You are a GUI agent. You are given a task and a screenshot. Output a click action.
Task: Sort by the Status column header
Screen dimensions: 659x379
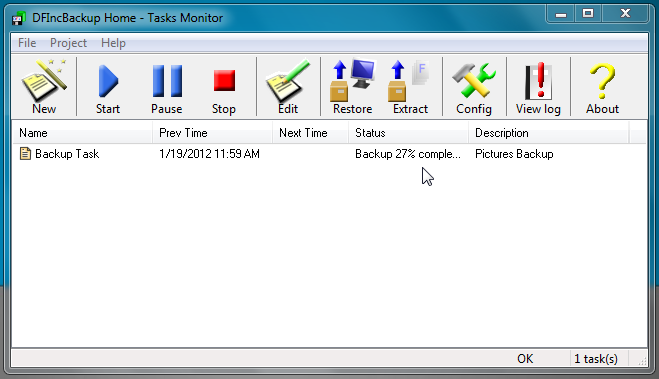409,133
